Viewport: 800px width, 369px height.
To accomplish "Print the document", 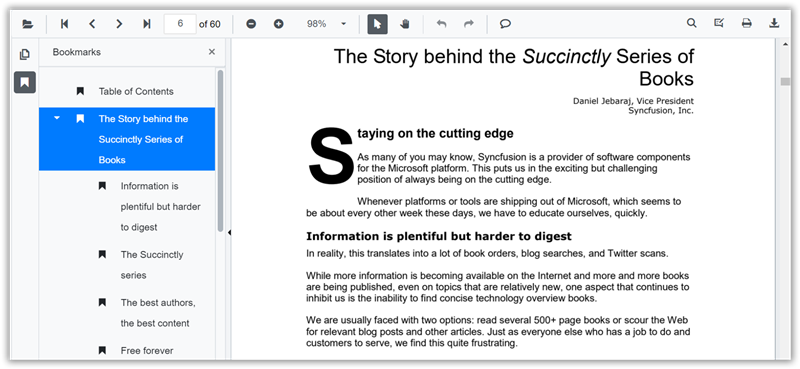I will pyautogui.click(x=746, y=23).
